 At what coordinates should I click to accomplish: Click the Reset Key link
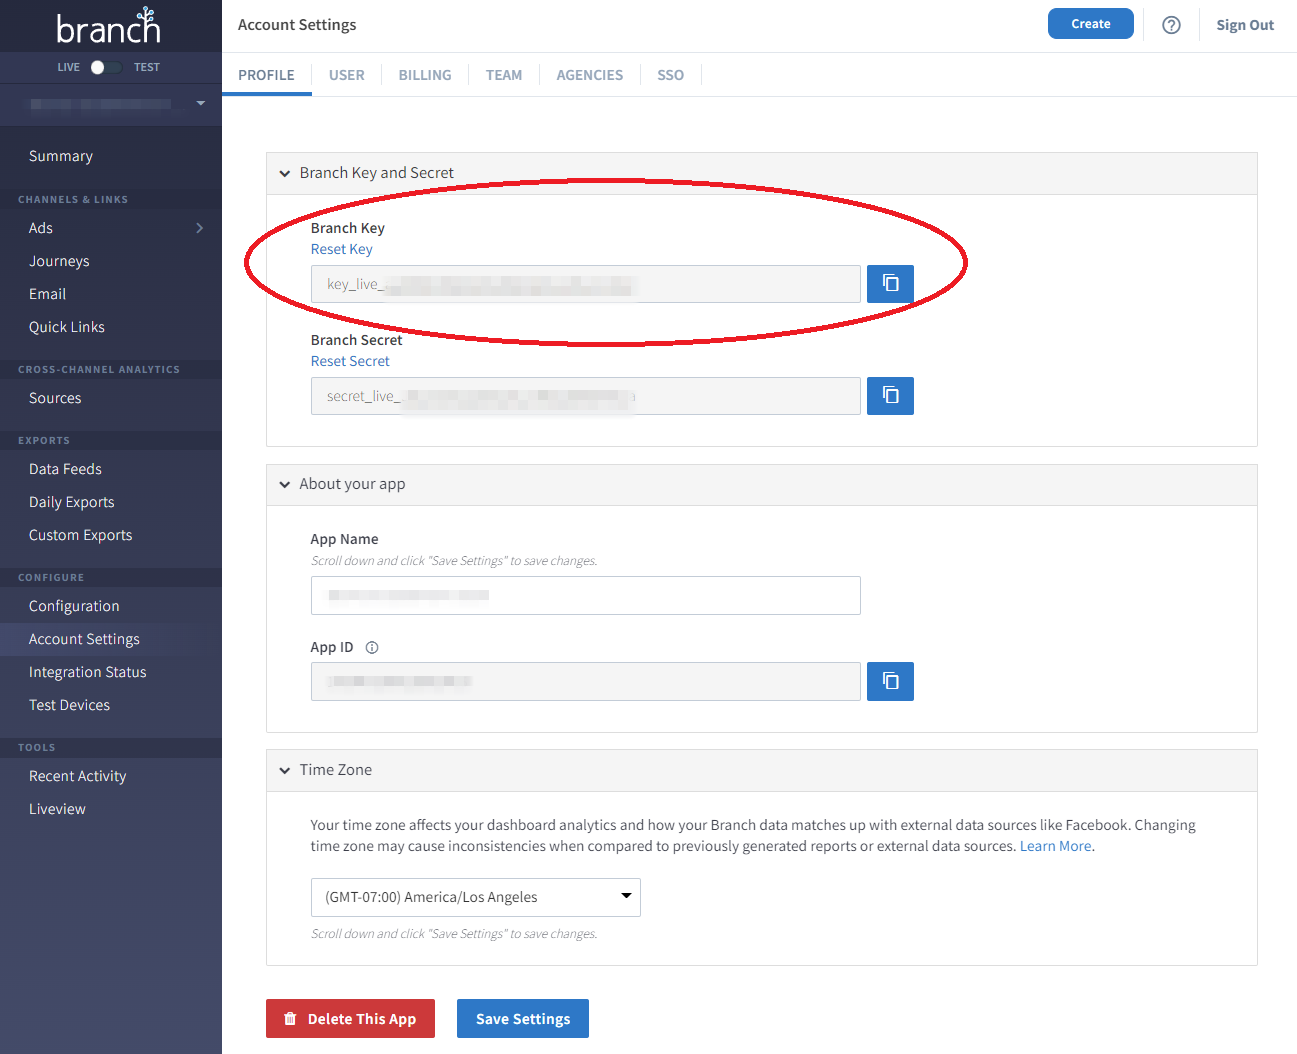(342, 249)
